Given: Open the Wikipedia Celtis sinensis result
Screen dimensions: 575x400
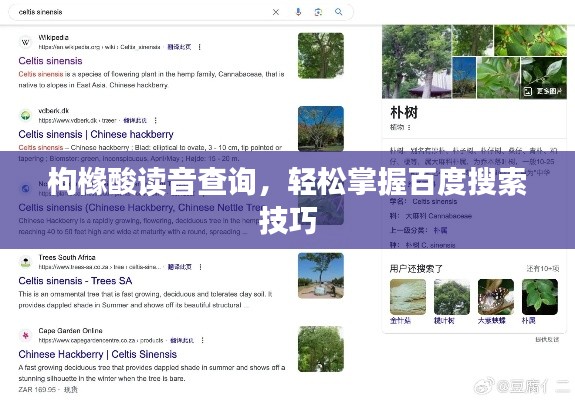Looking at the screenshot, I should click(50, 61).
